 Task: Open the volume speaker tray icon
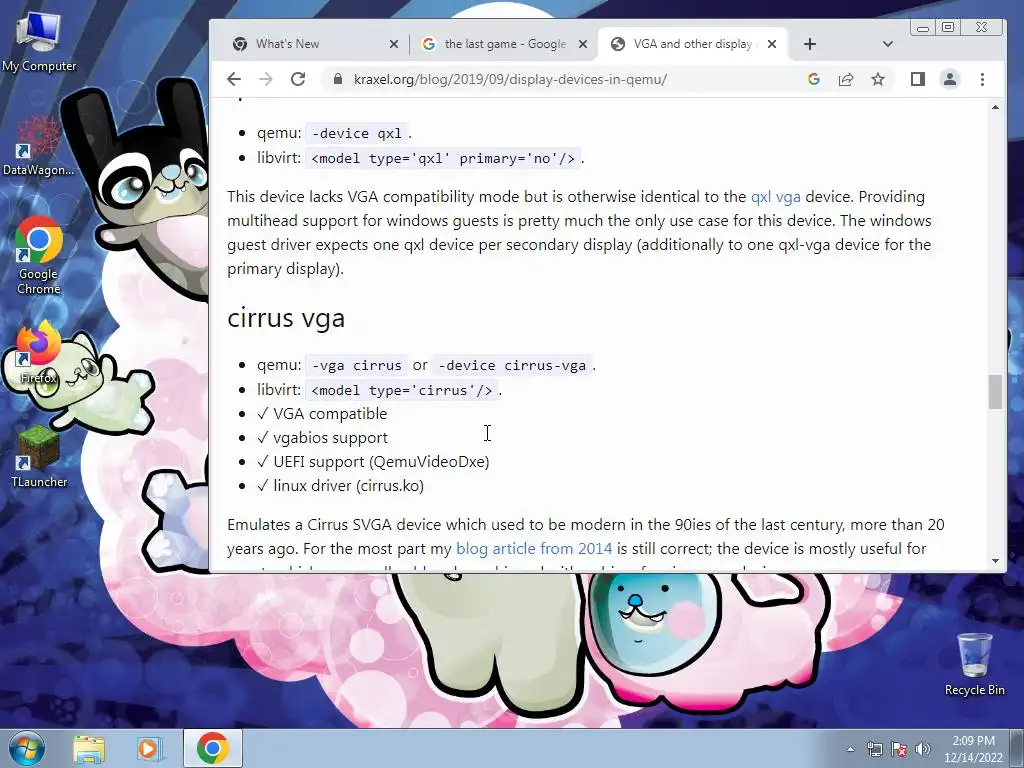(923, 749)
